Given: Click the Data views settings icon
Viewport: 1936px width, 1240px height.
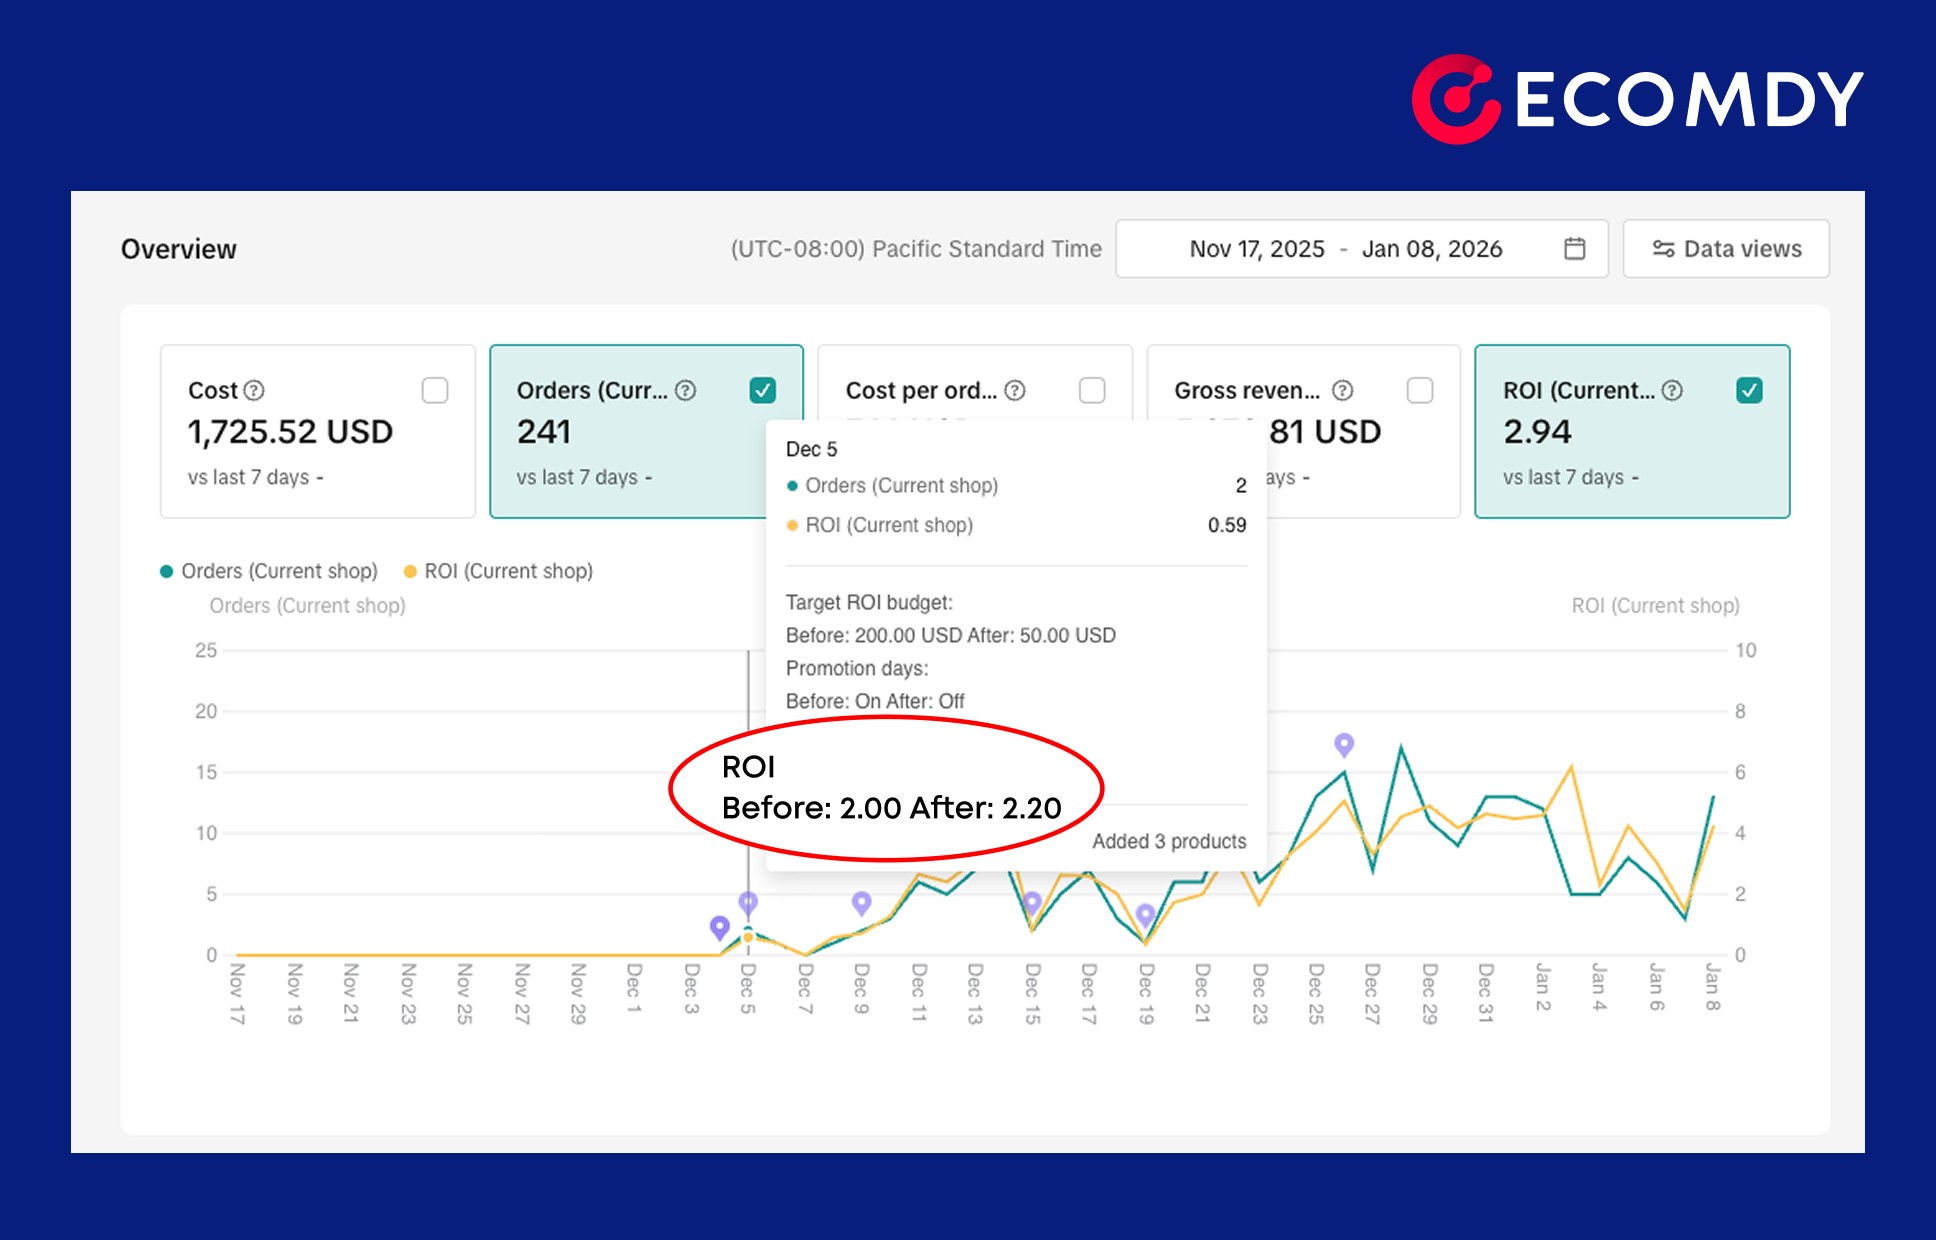Looking at the screenshot, I should (x=1663, y=249).
